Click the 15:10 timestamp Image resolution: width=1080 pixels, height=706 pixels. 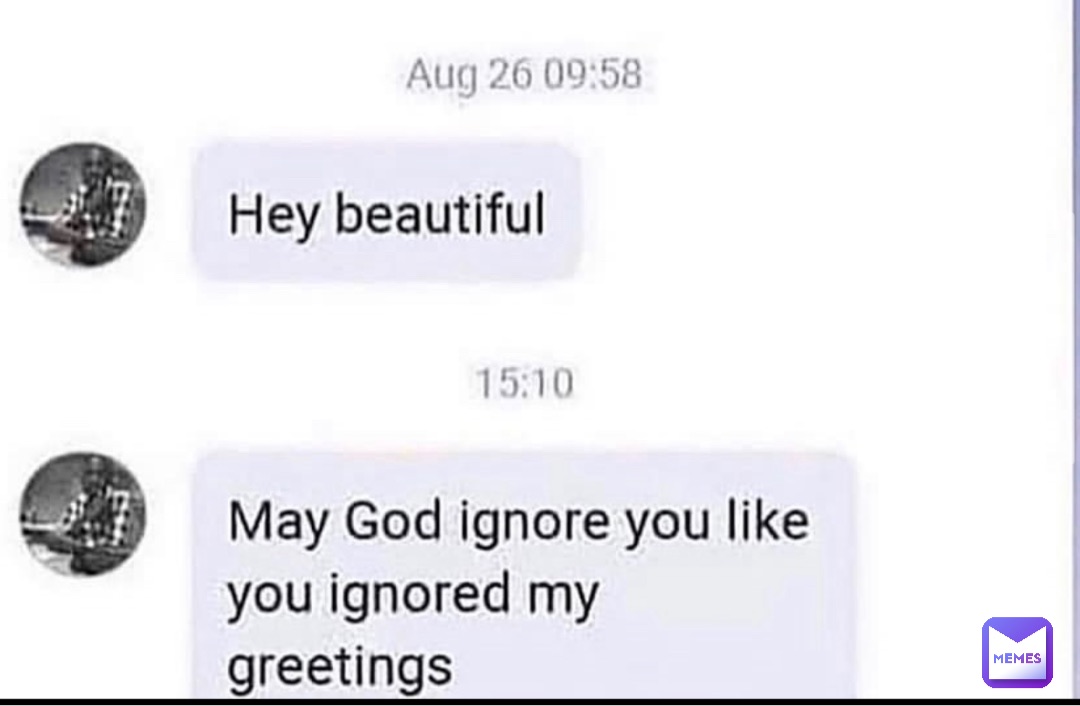pyautogui.click(x=524, y=384)
